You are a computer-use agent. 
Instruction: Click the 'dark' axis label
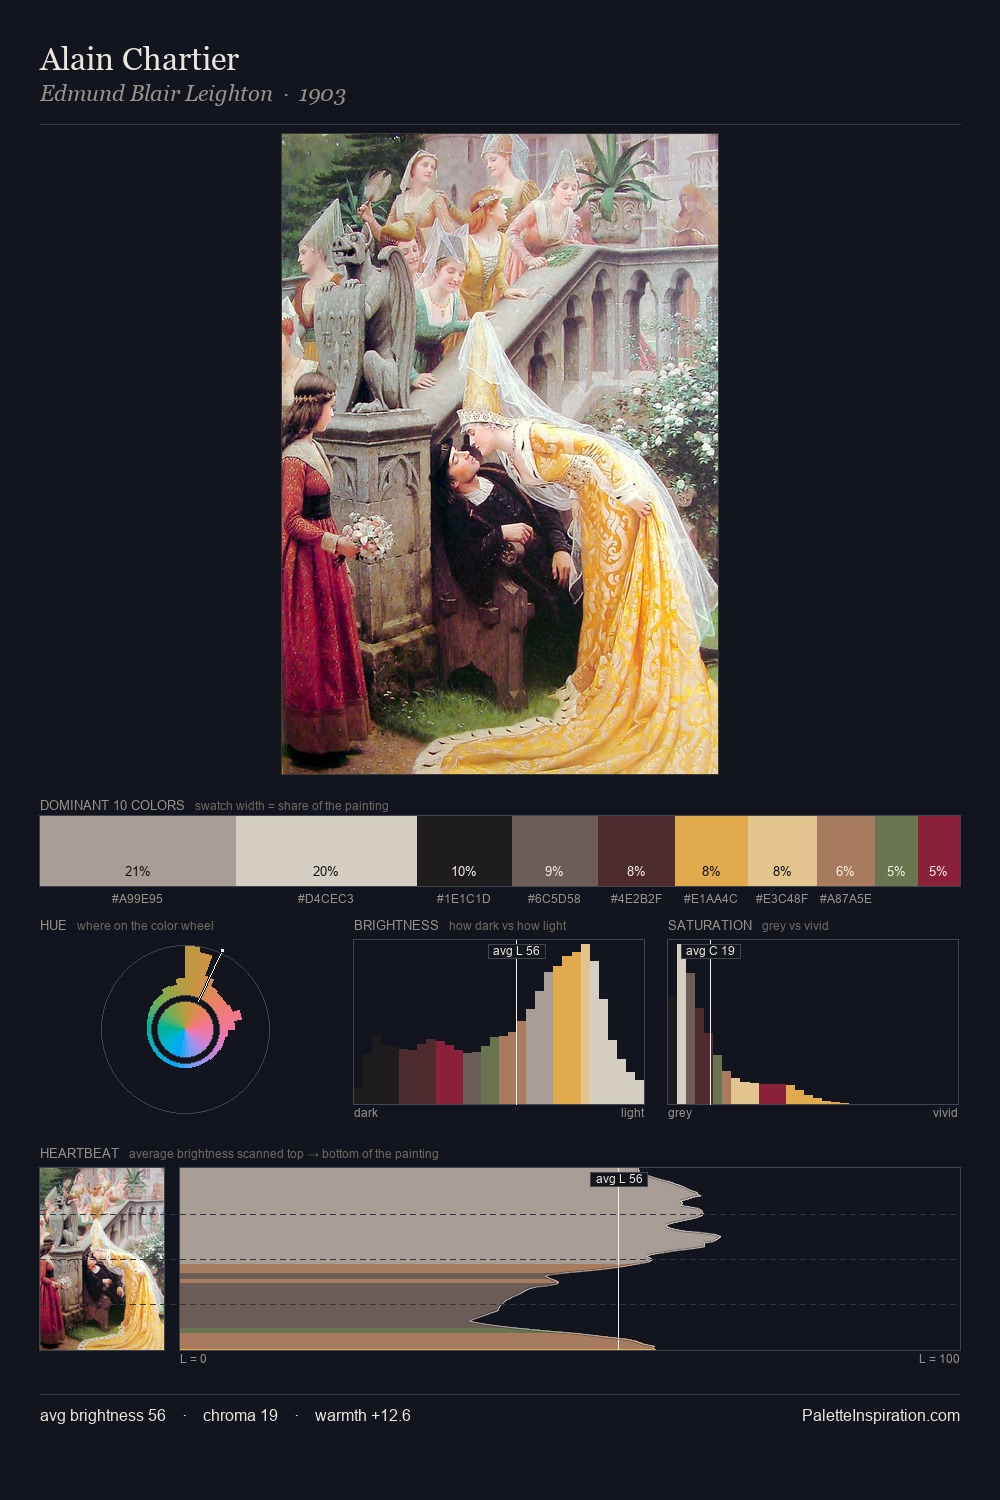click(366, 1113)
